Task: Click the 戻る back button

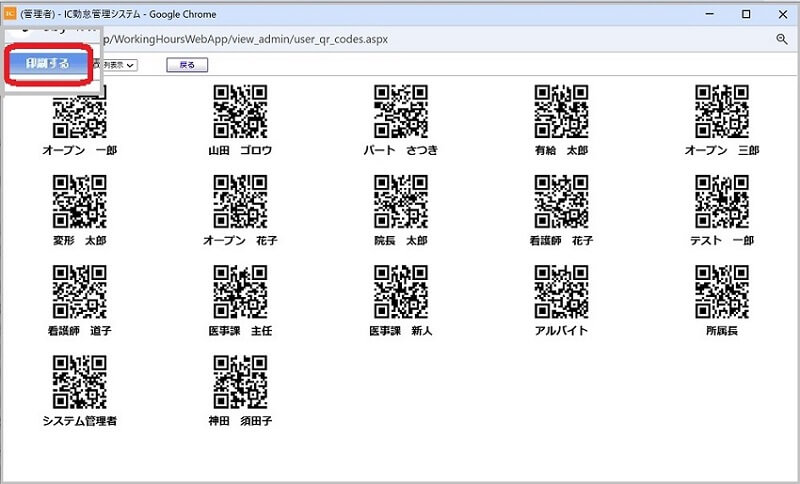Action: pos(187,65)
